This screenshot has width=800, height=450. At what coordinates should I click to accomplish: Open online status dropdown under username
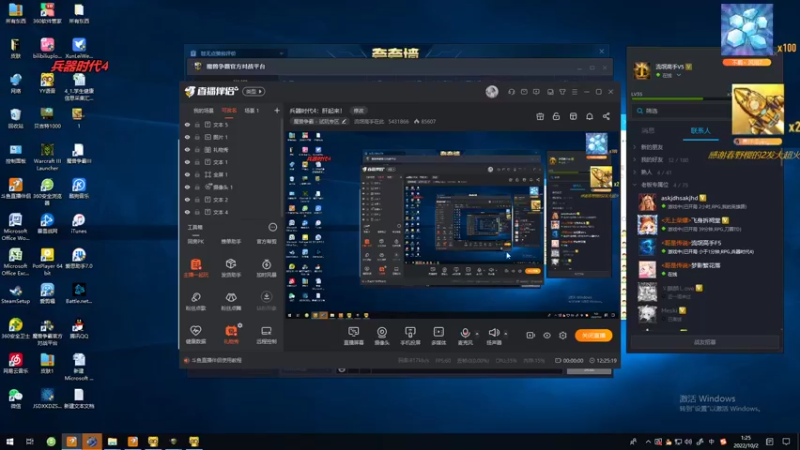point(679,76)
